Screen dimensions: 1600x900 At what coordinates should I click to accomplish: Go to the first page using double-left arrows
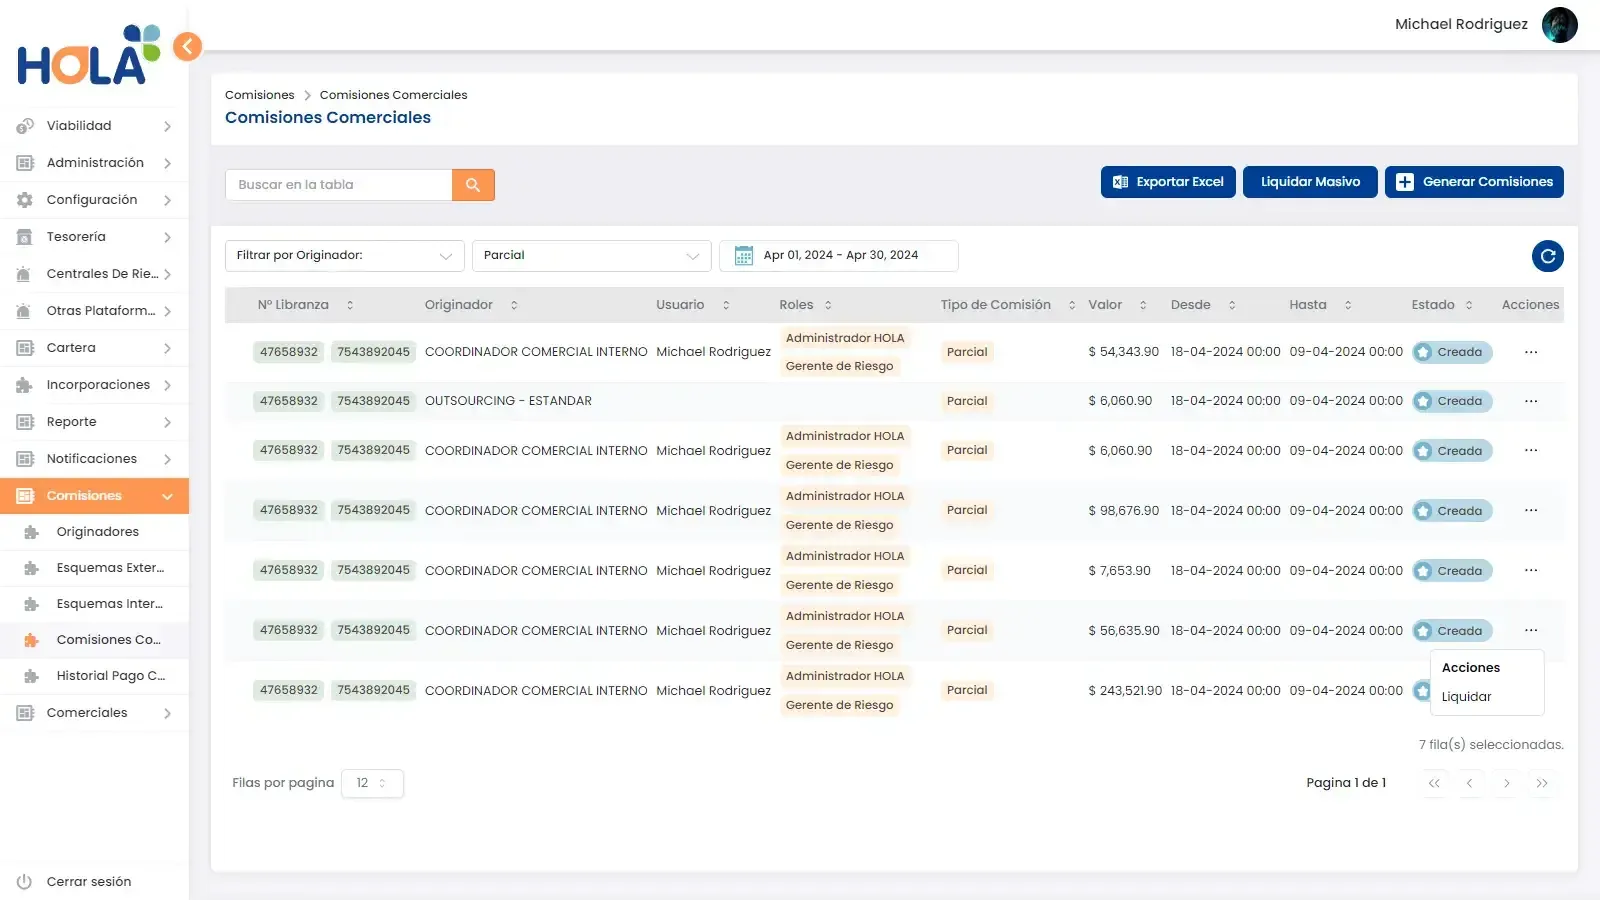(x=1434, y=783)
